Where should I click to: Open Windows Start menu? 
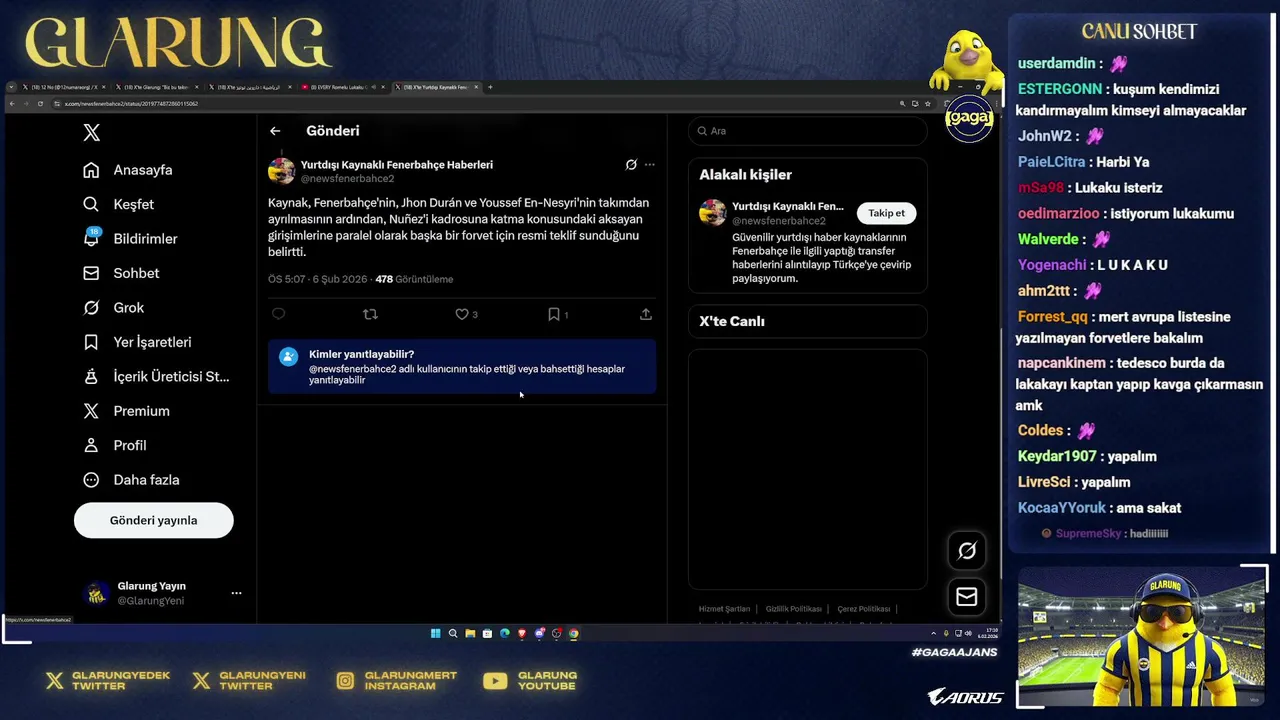[435, 633]
